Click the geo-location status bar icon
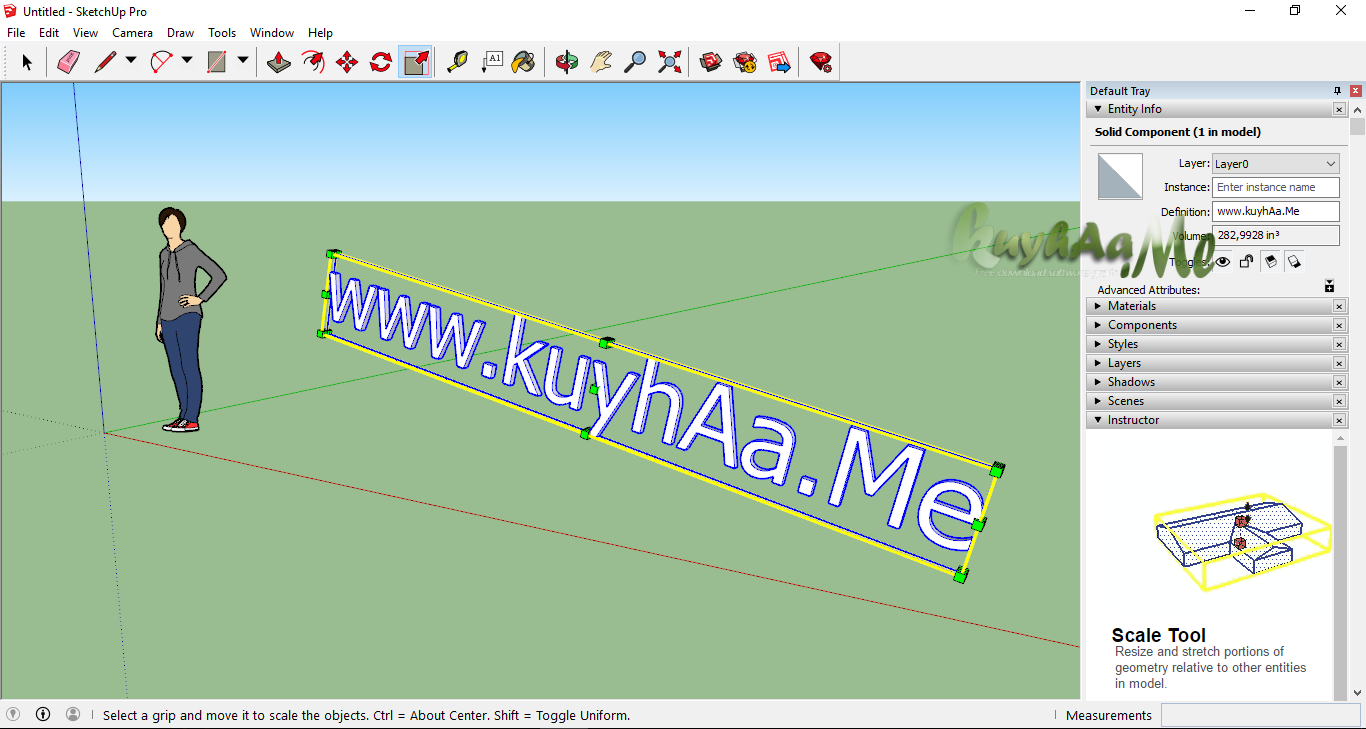 click(x=13, y=714)
